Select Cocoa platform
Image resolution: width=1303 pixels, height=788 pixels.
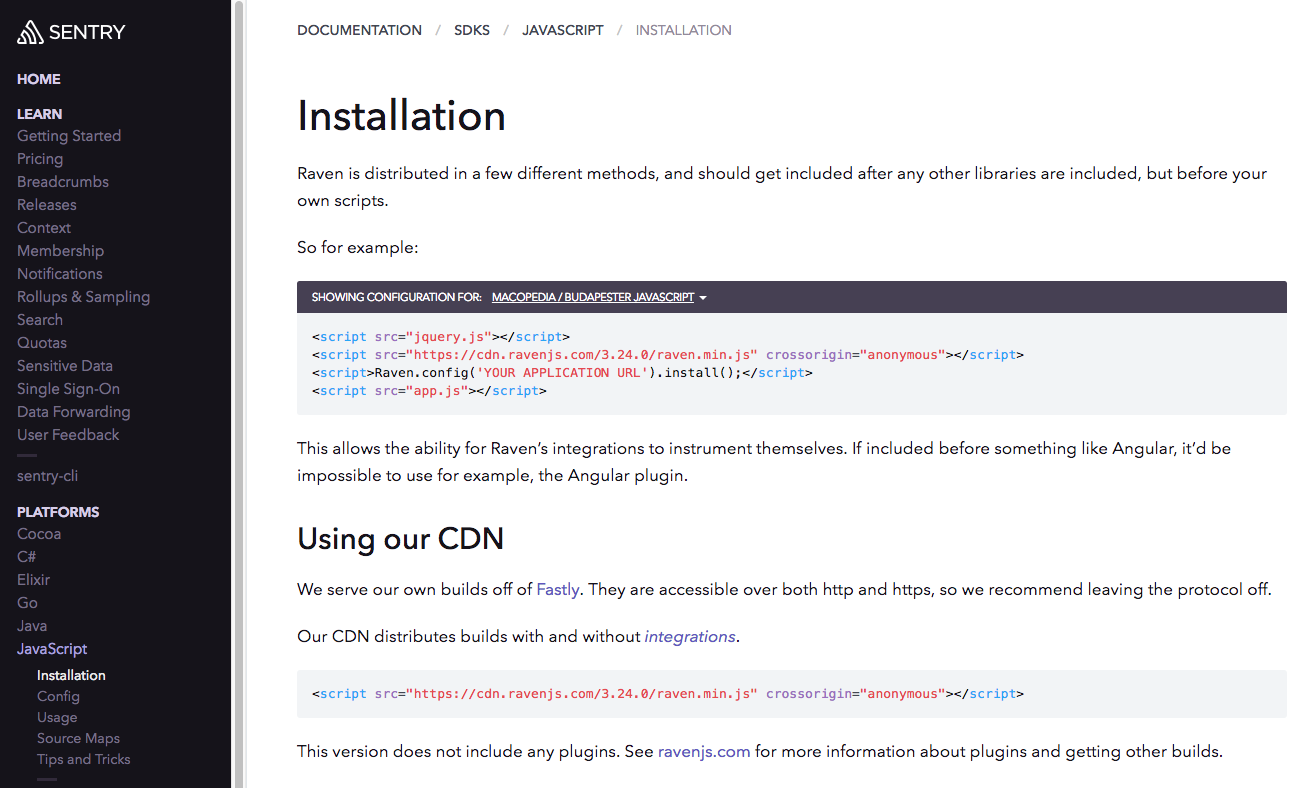(39, 534)
